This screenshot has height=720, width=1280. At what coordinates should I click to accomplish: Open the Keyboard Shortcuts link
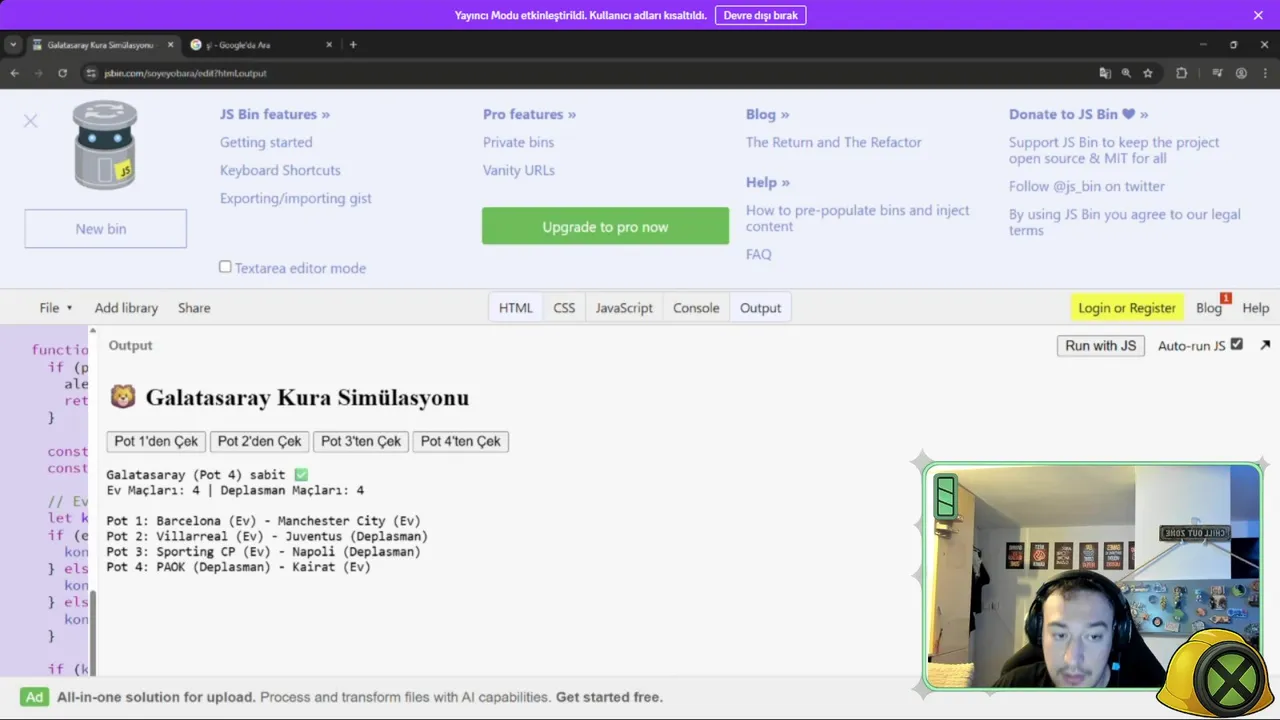(280, 170)
